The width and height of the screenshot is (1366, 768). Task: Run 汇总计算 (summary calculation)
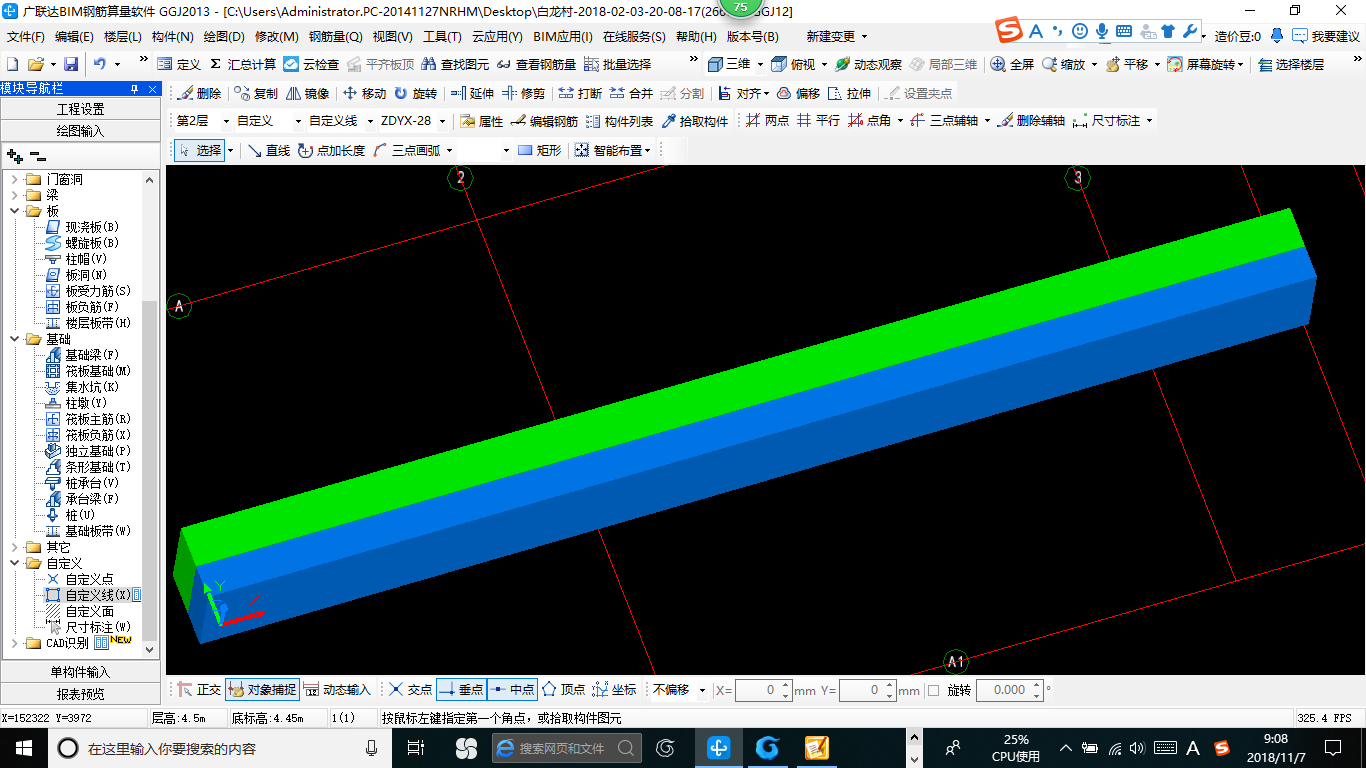click(x=242, y=64)
